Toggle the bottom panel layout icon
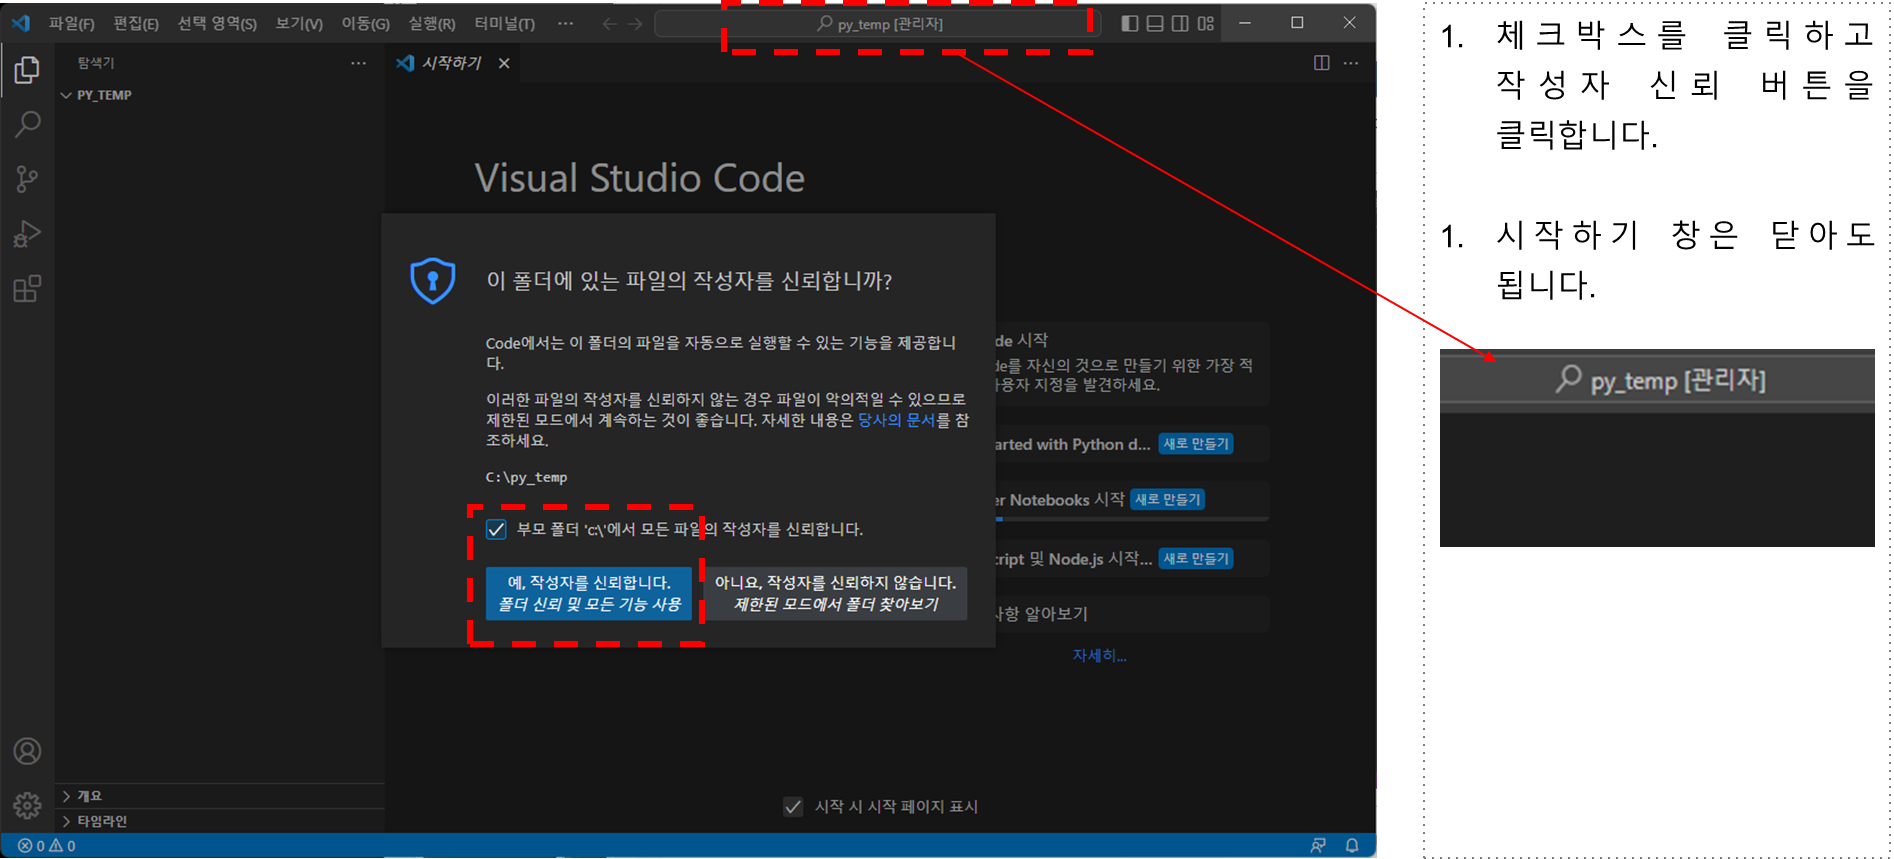Viewport: 1894px width, 859px height. point(1155,23)
